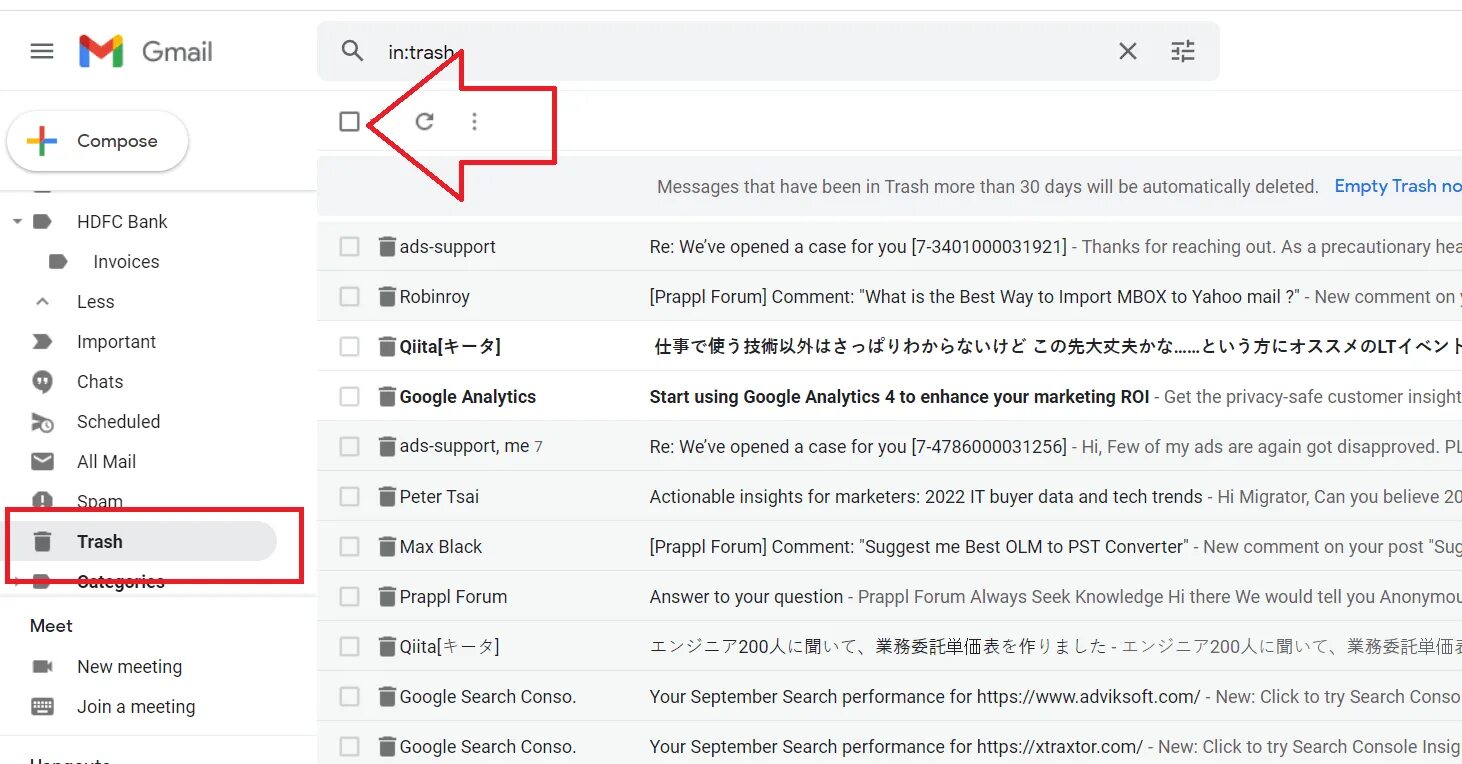Viewport: 1462px width, 764px height.
Task: Open the HDFC Bank label
Action: [x=122, y=222]
